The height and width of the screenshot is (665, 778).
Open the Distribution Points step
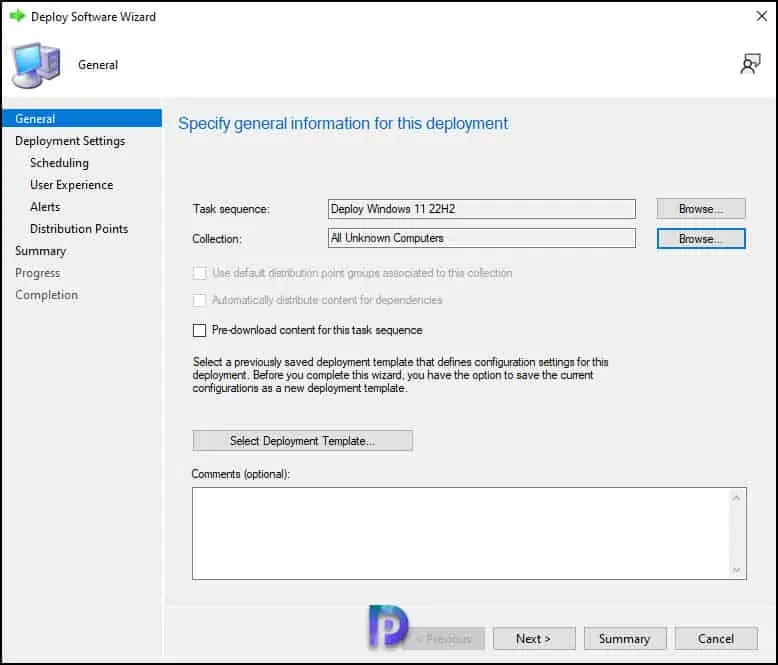point(79,229)
